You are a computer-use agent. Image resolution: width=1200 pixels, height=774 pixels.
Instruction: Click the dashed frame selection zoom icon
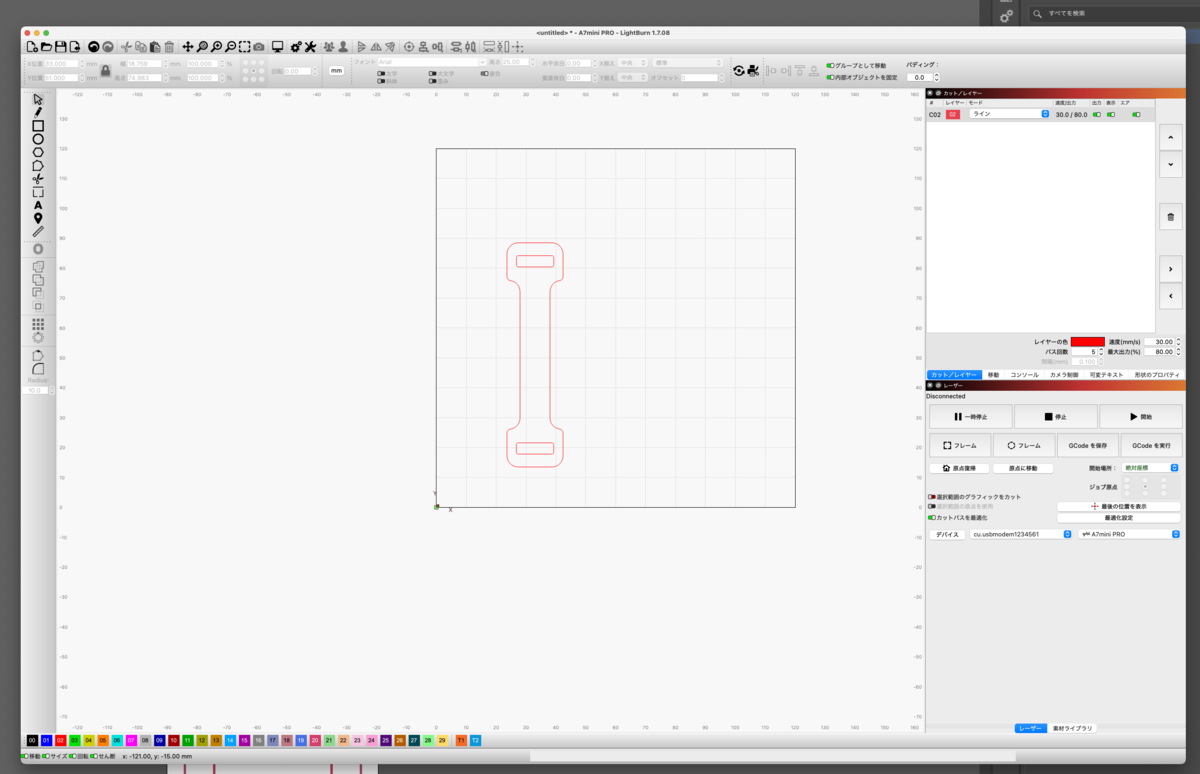pos(244,46)
